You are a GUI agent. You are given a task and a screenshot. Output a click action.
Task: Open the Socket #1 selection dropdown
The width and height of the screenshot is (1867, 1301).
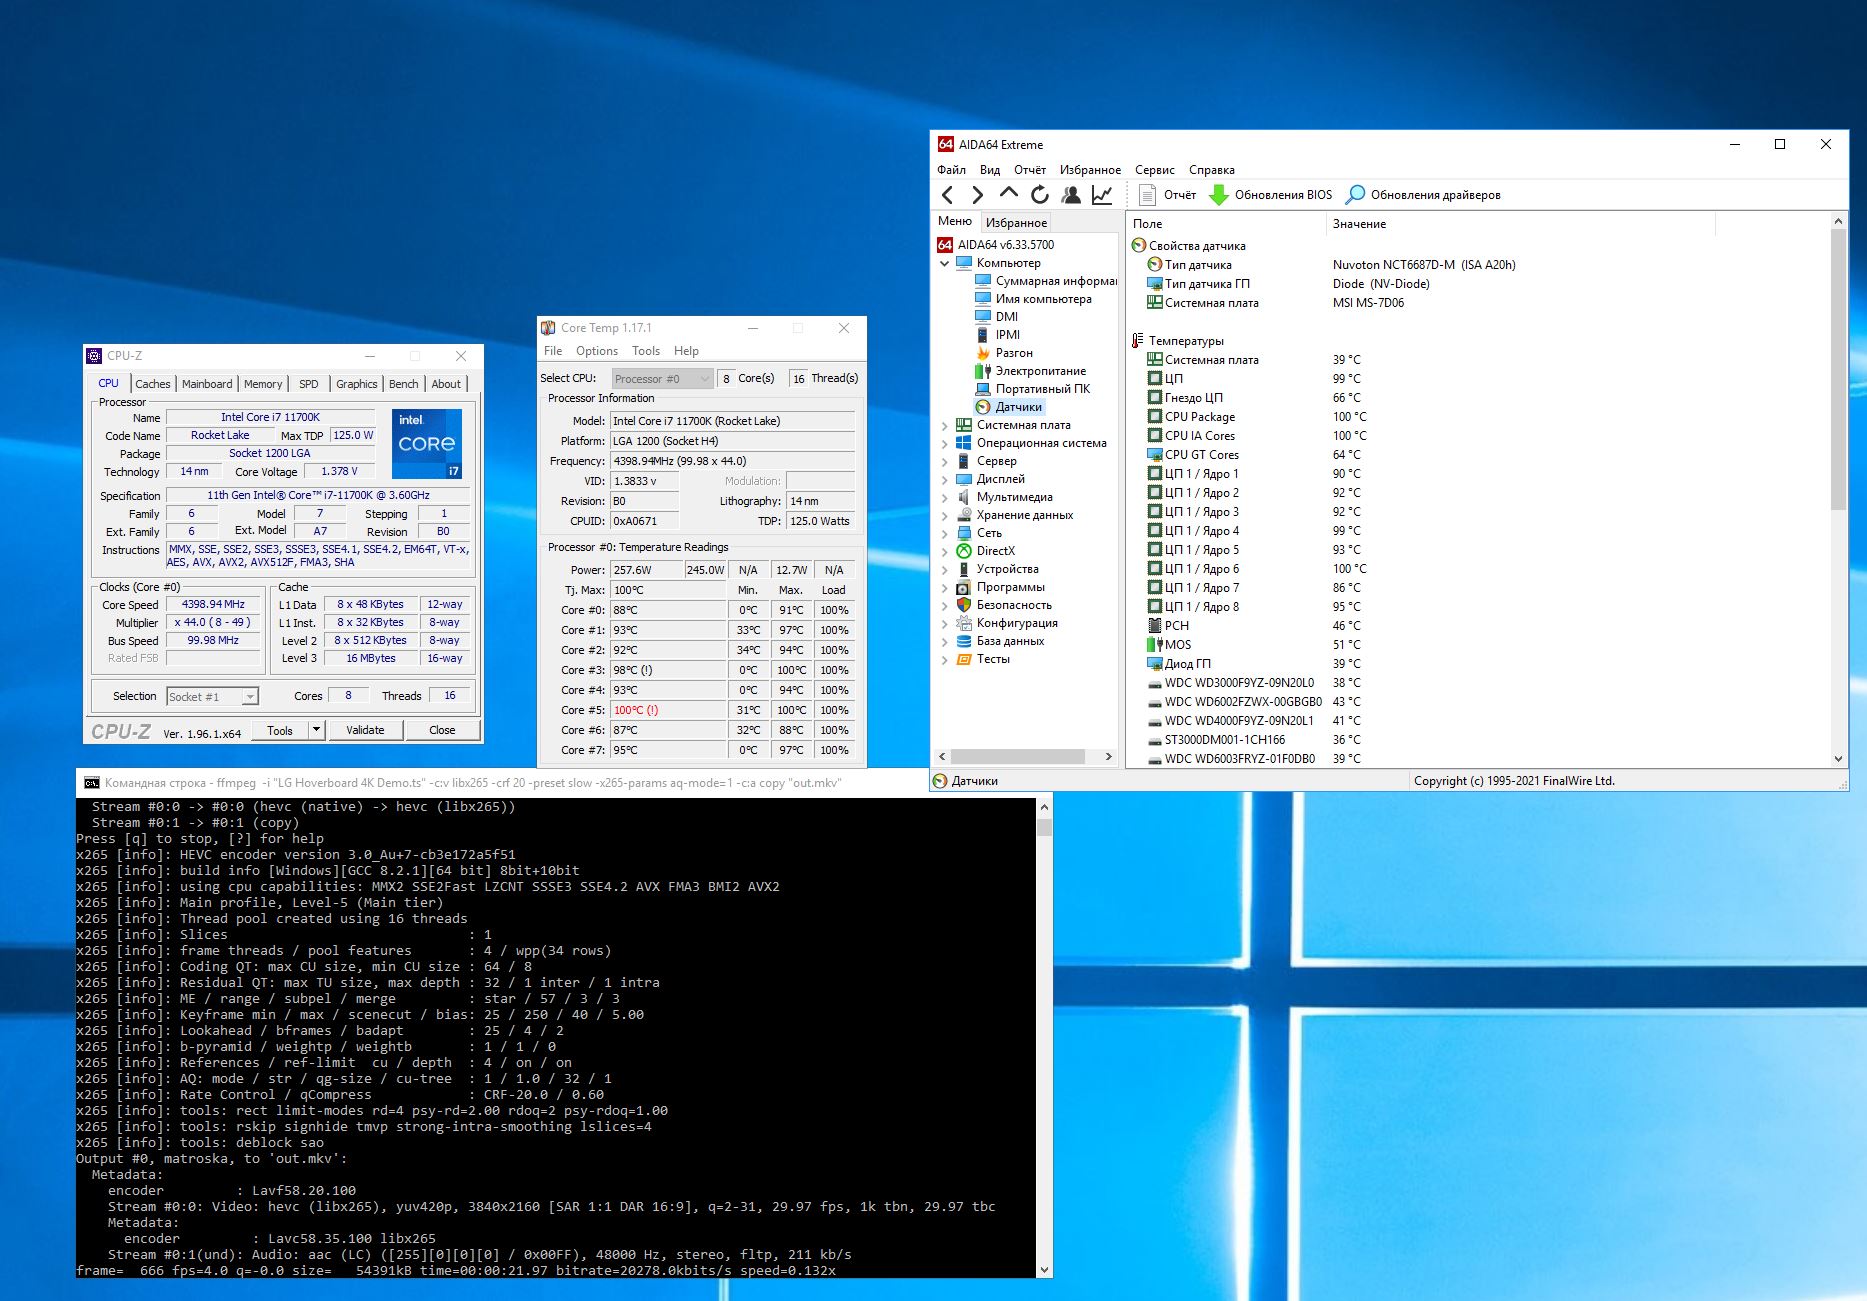pos(250,697)
